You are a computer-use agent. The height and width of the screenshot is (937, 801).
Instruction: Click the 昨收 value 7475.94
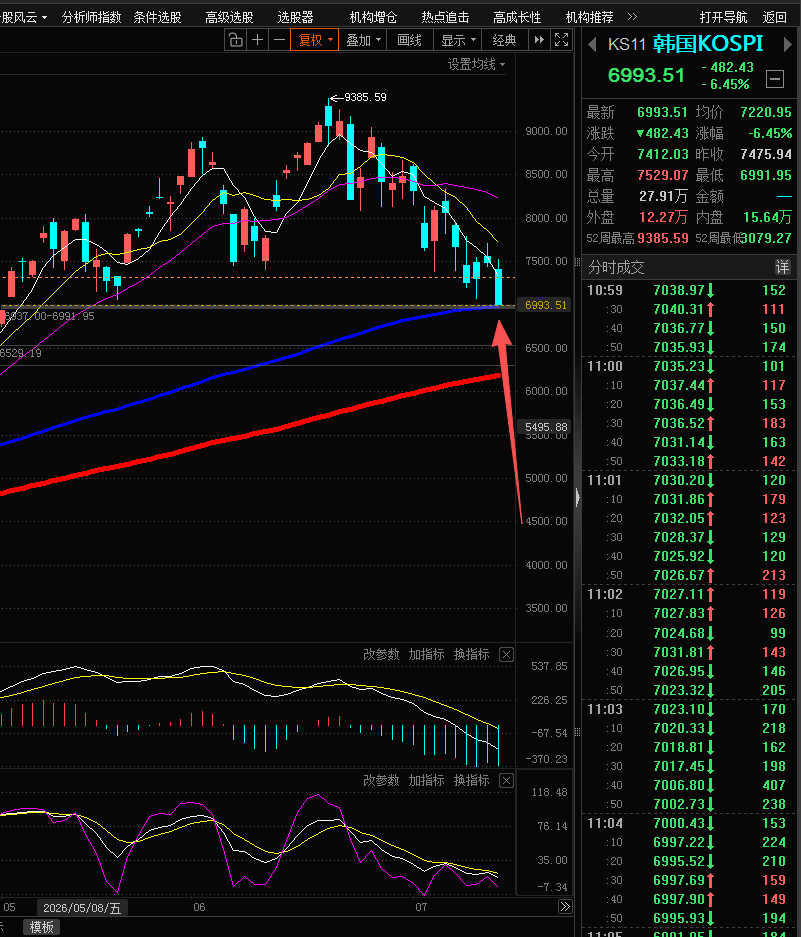pyautogui.click(x=766, y=154)
